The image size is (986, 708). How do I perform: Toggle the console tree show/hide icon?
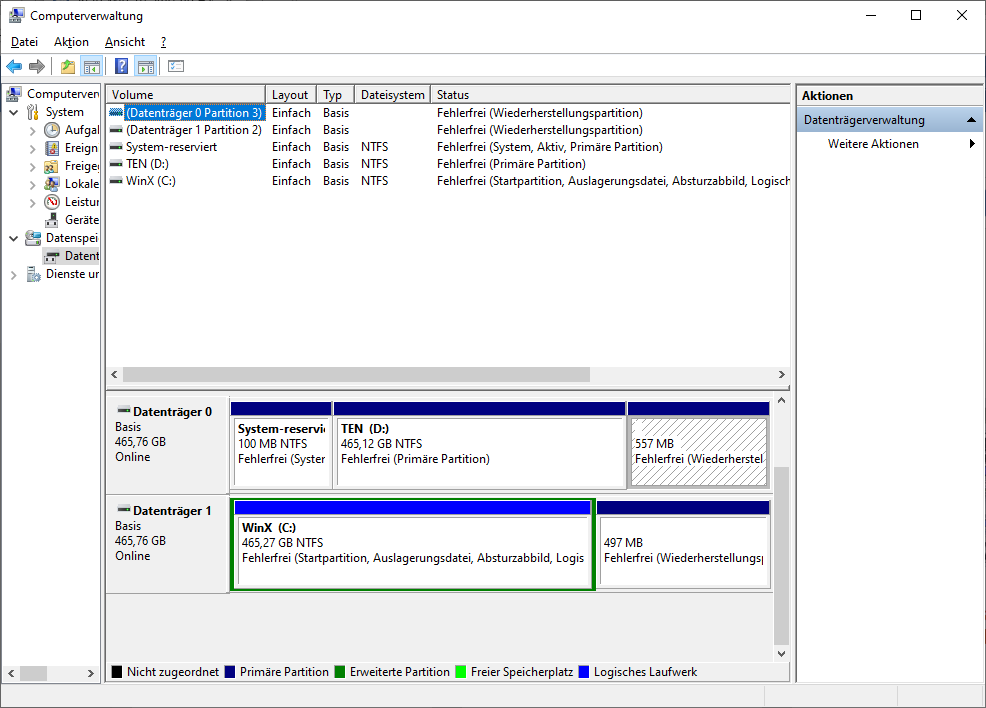tap(92, 66)
